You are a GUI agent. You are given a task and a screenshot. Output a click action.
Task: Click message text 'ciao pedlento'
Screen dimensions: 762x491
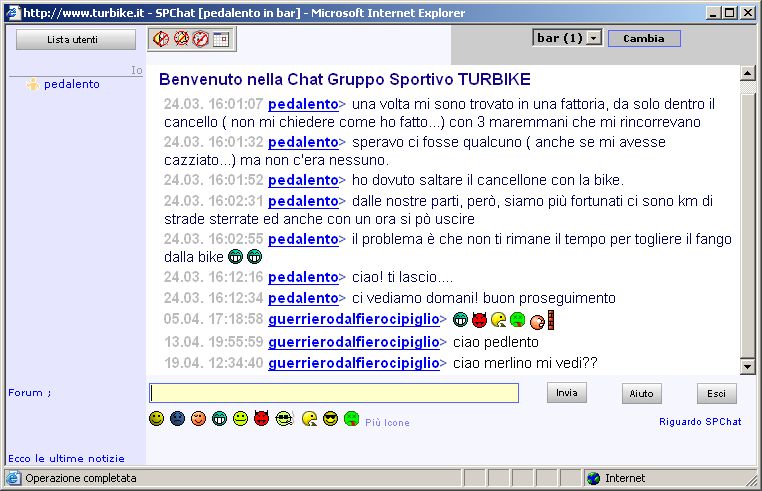coord(496,342)
